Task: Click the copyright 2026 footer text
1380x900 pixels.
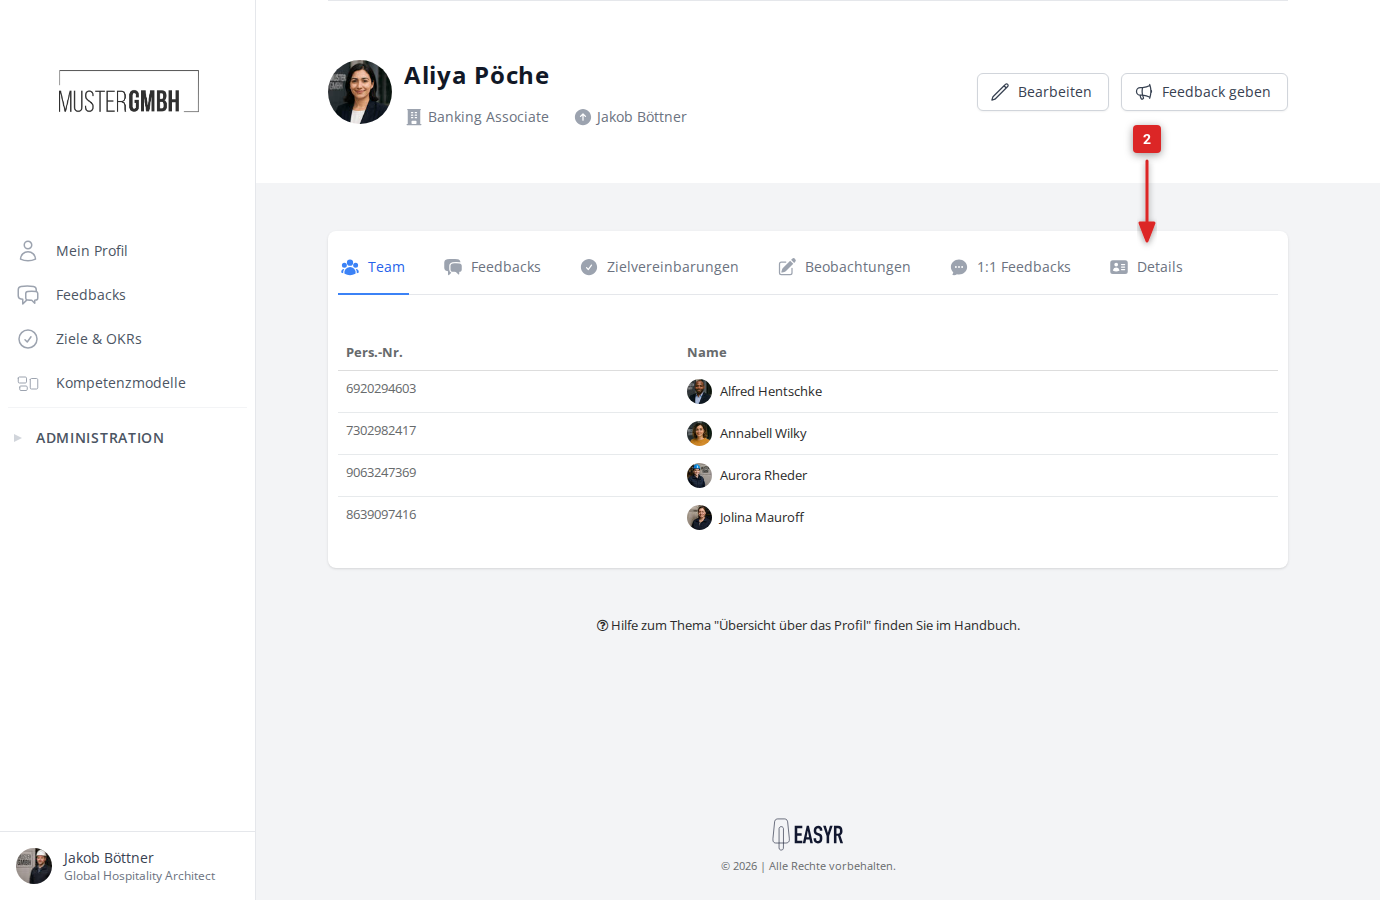Action: click(808, 866)
